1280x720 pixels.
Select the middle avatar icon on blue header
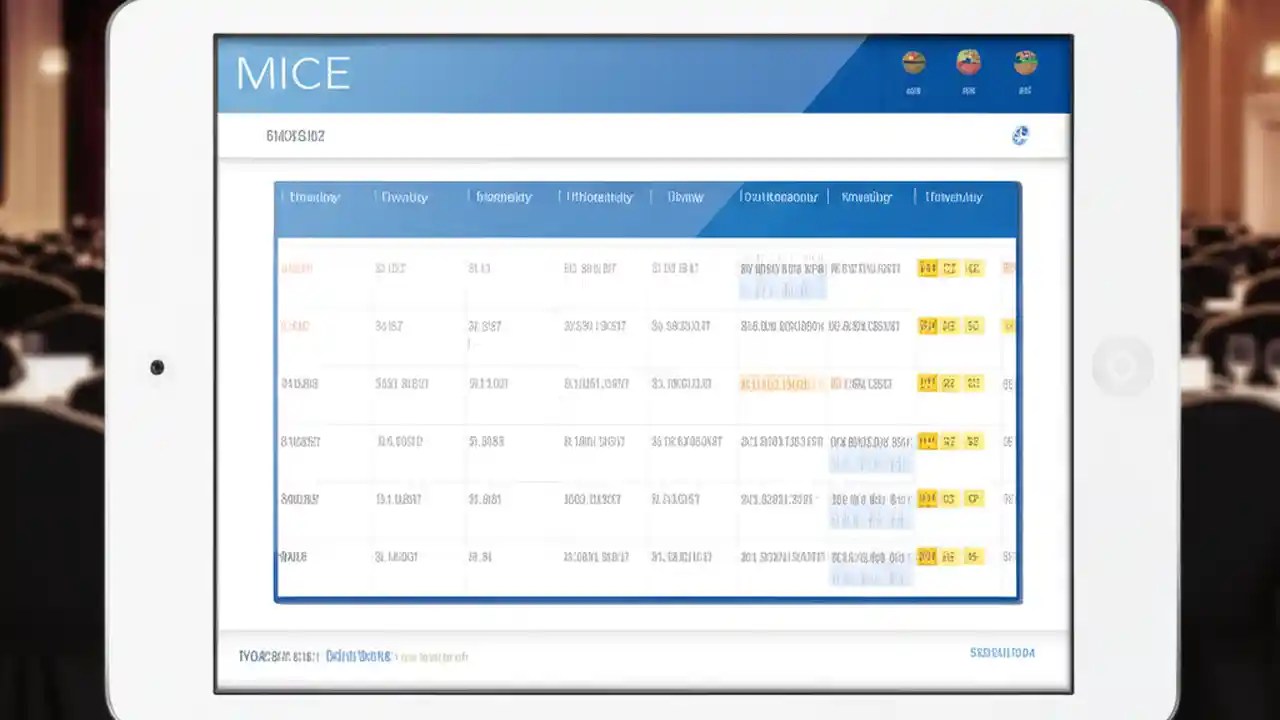point(968,62)
